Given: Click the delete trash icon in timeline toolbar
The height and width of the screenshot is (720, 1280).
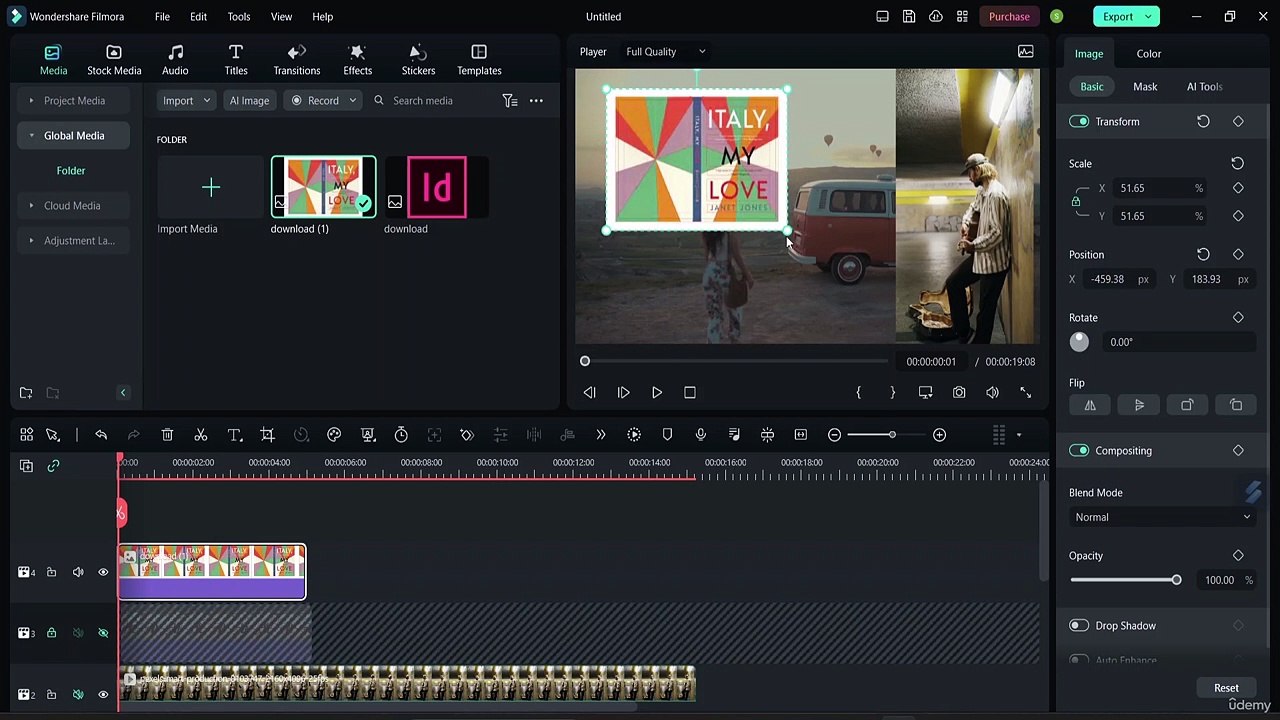Looking at the screenshot, I should pyautogui.click(x=168, y=435).
